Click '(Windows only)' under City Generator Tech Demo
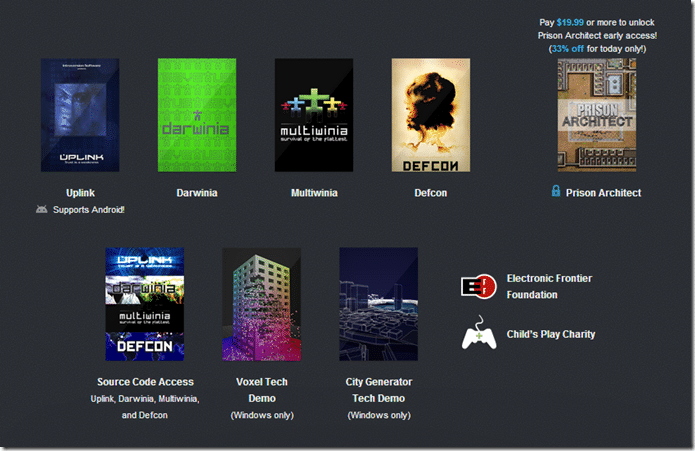 (x=379, y=415)
